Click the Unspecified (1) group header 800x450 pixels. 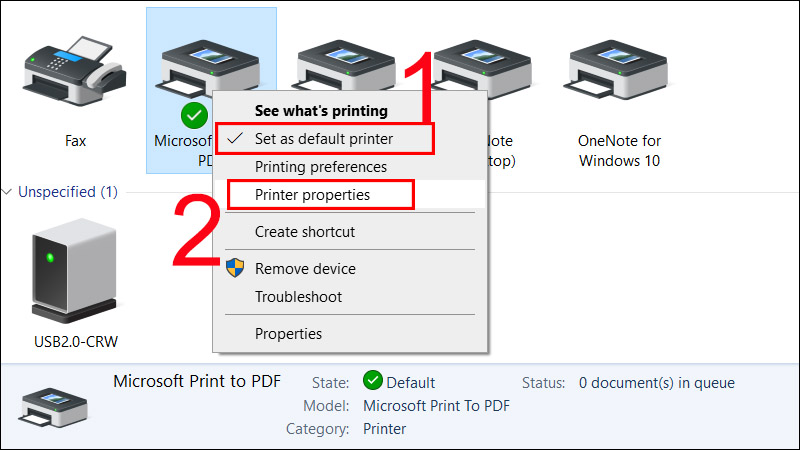pos(68,192)
